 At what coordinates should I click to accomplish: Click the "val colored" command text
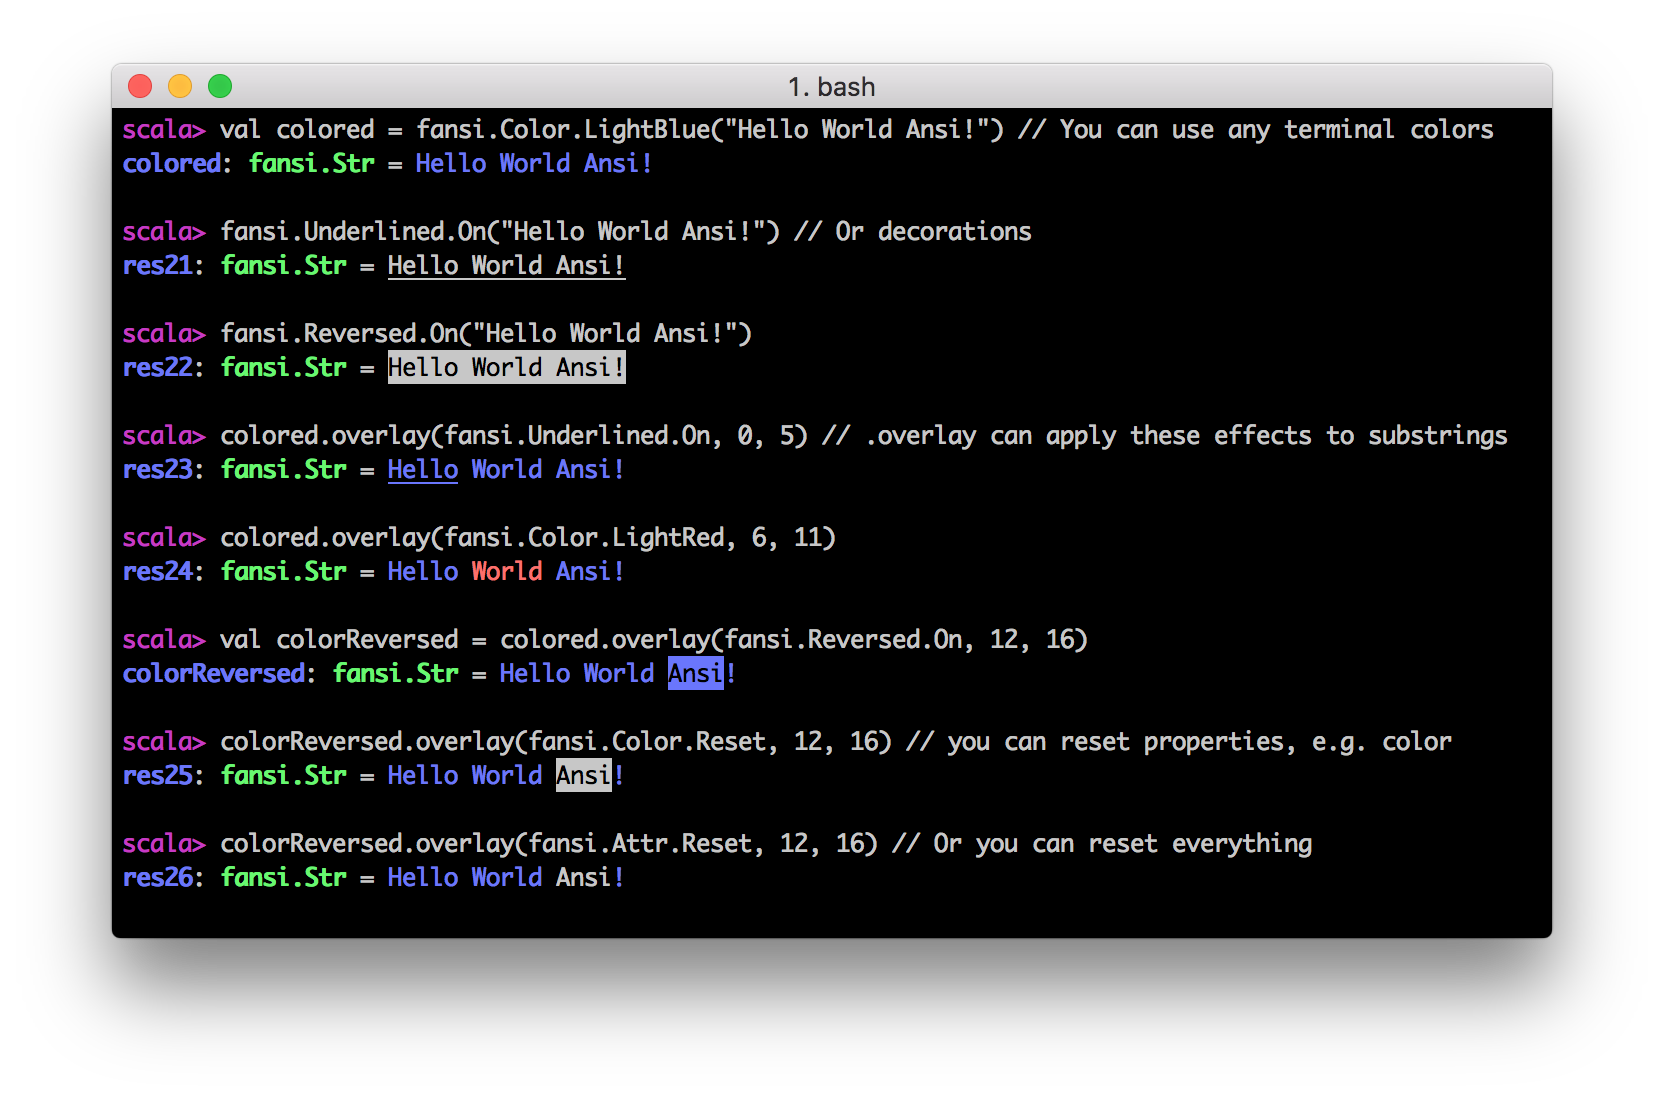coord(297,130)
